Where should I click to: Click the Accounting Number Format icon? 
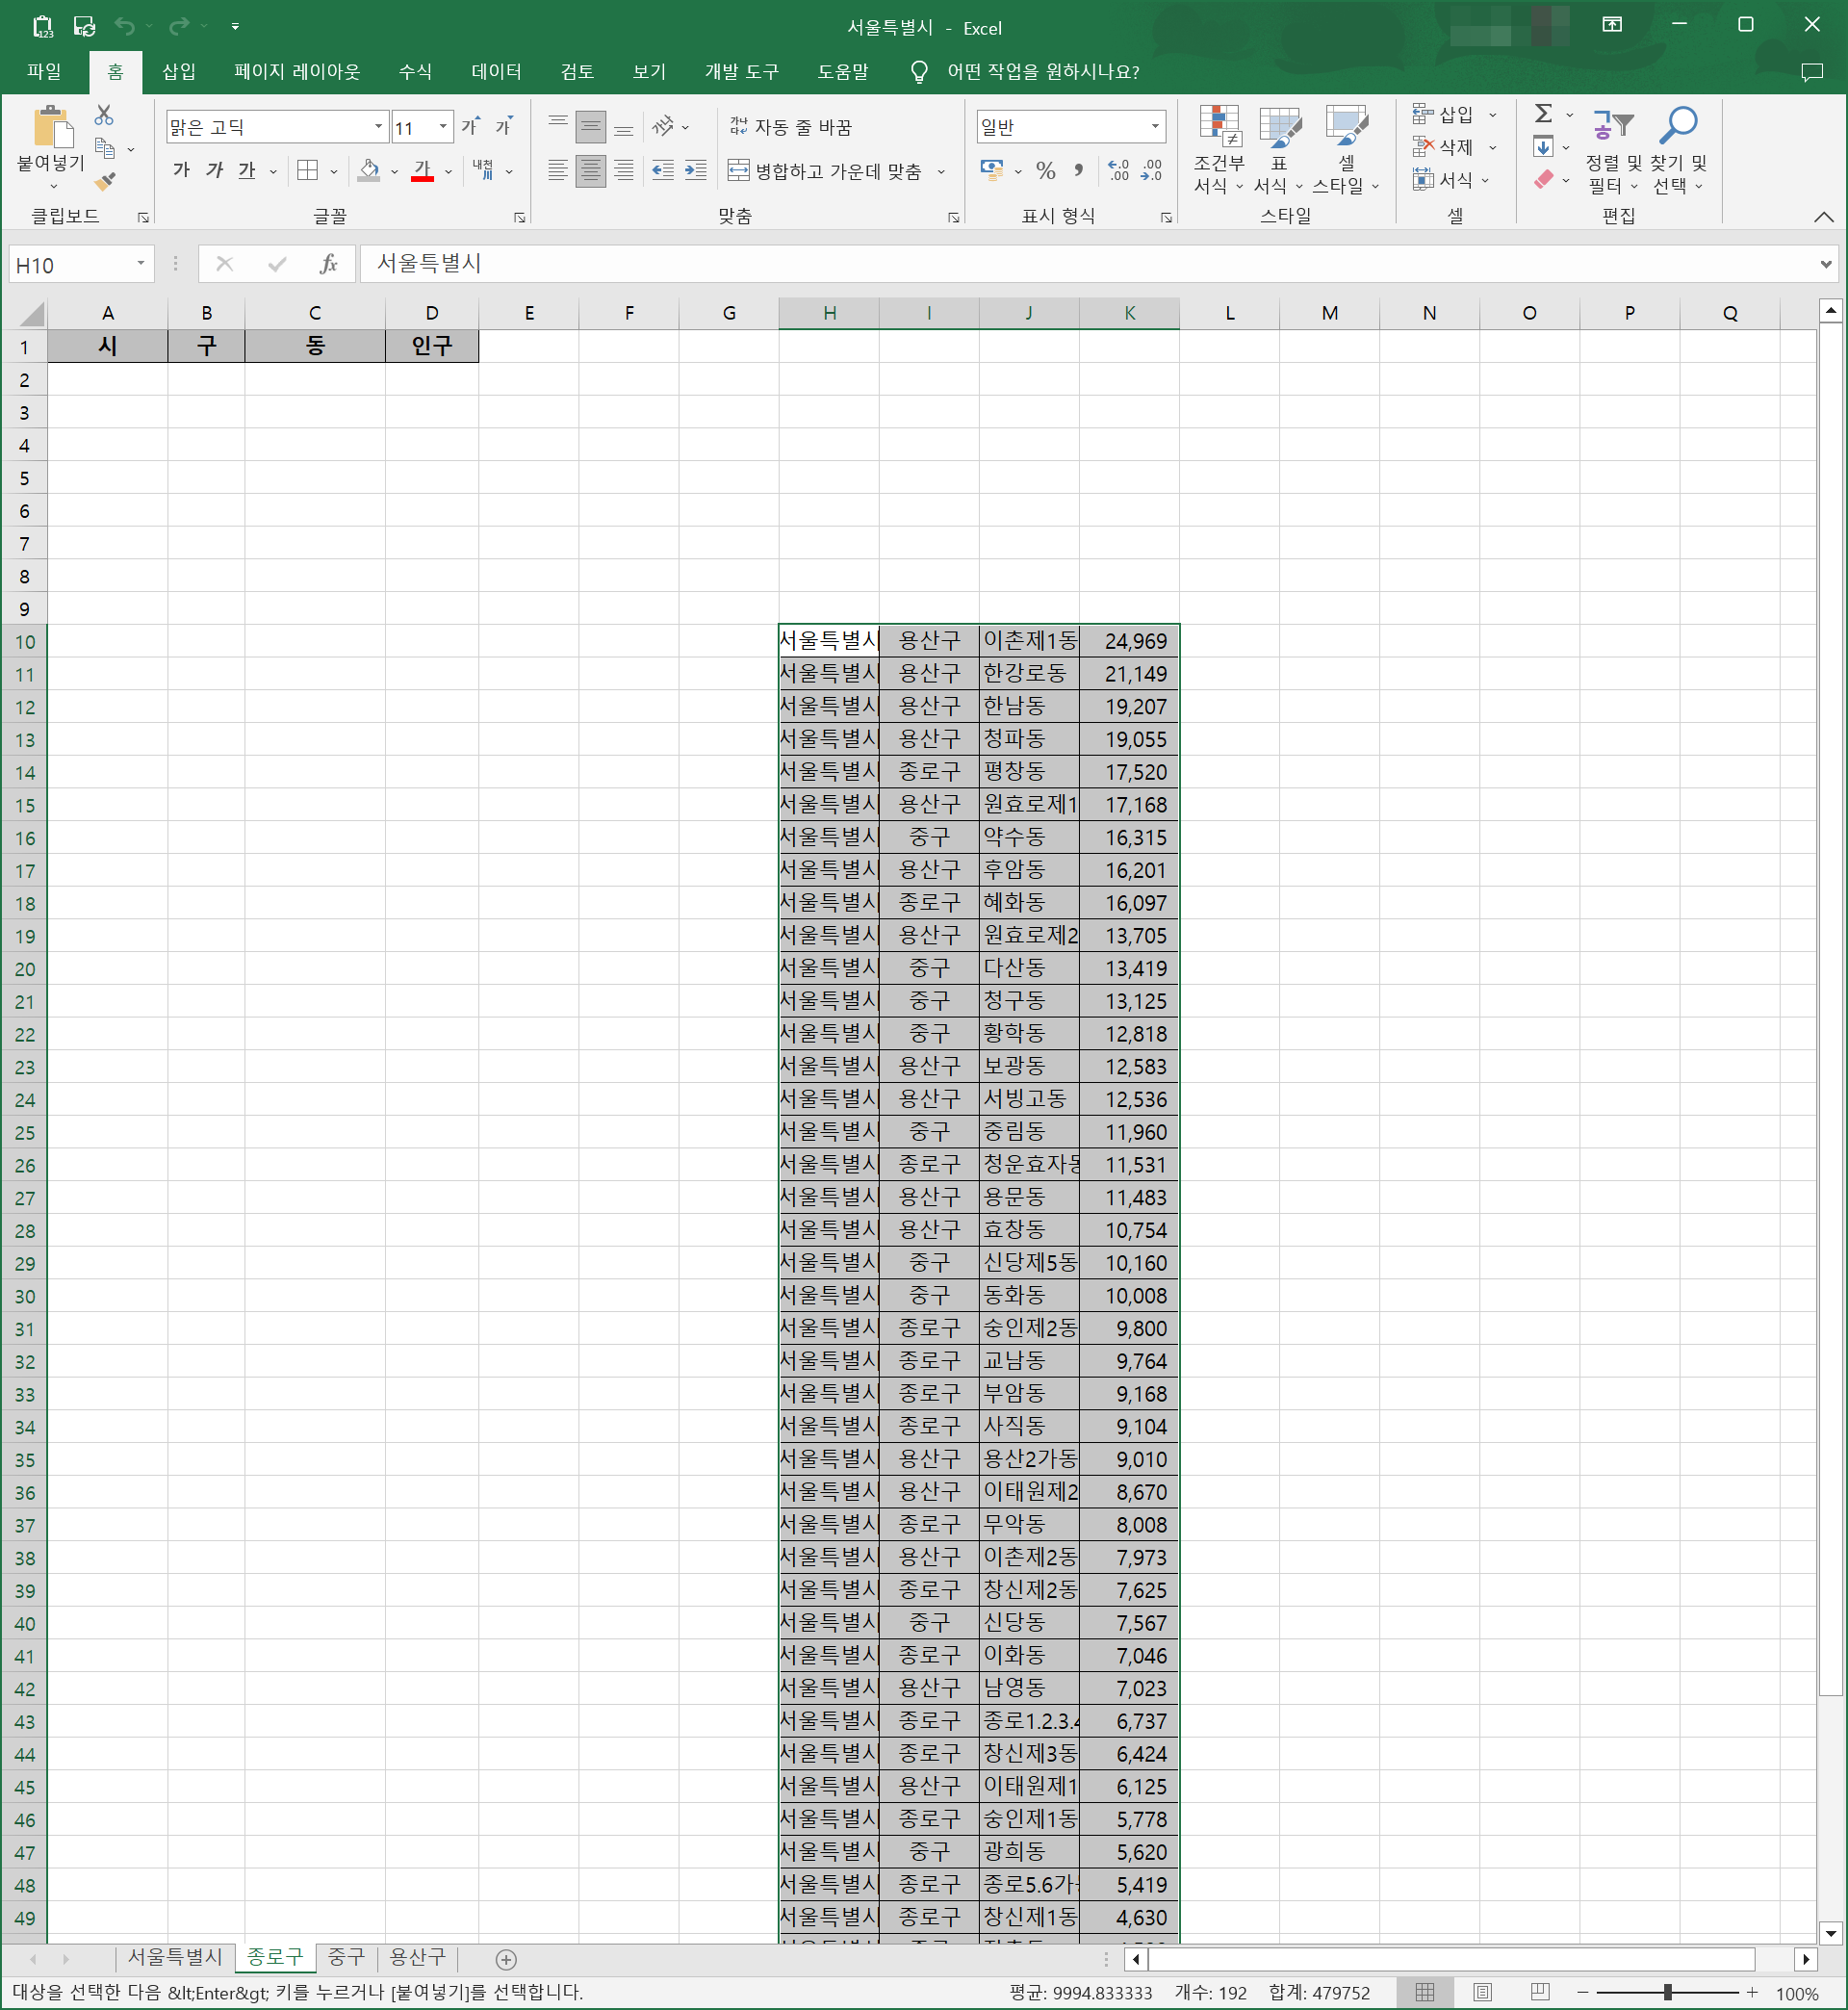click(x=992, y=171)
